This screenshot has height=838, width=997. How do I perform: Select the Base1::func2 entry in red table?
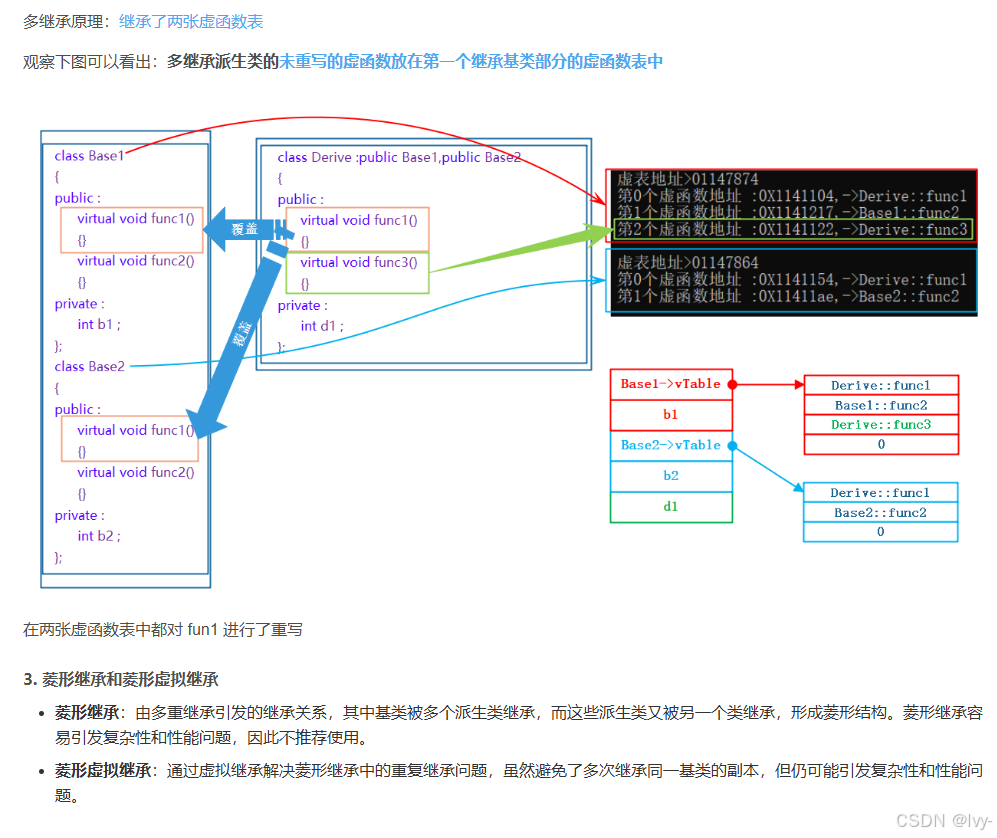[880, 405]
